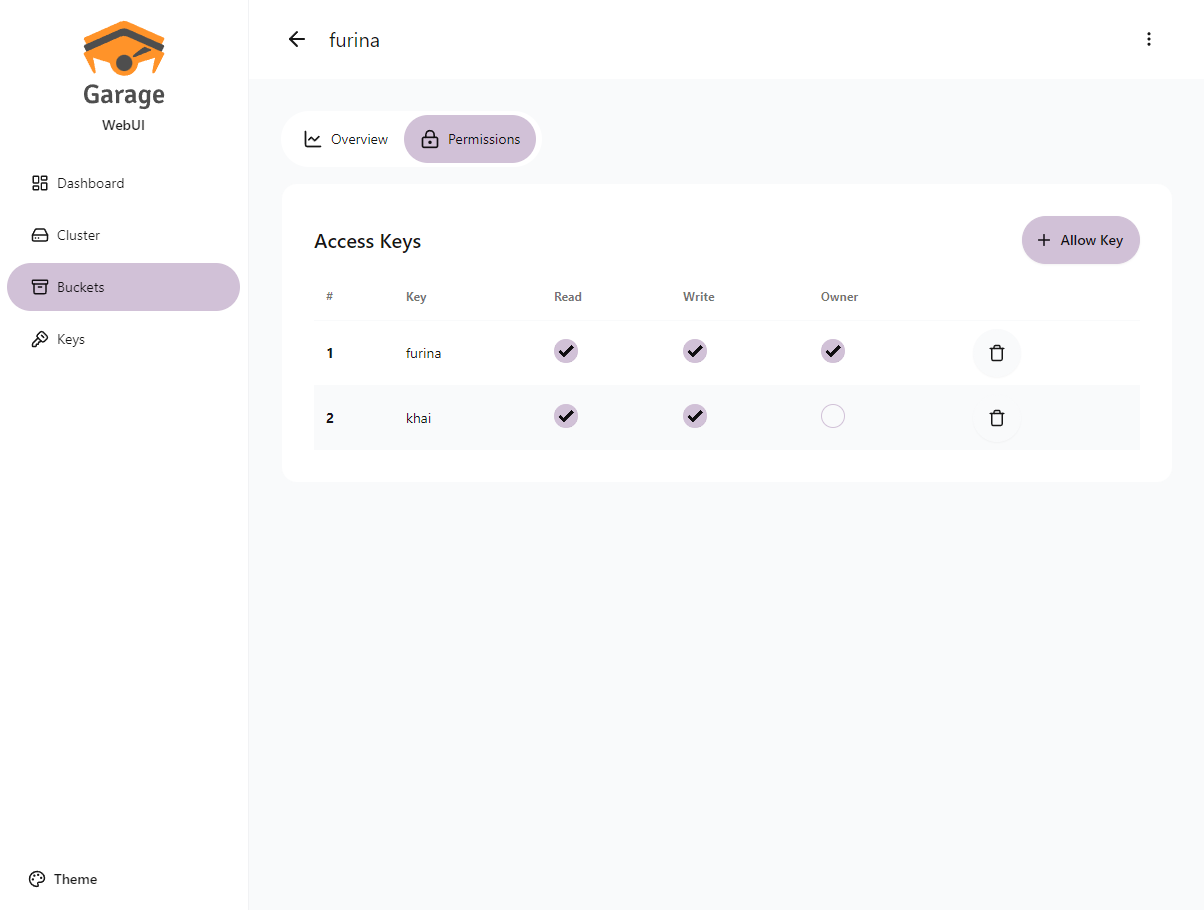Screen dimensions: 1204x910
Task: Select the Permissions tab
Action: 470,139
